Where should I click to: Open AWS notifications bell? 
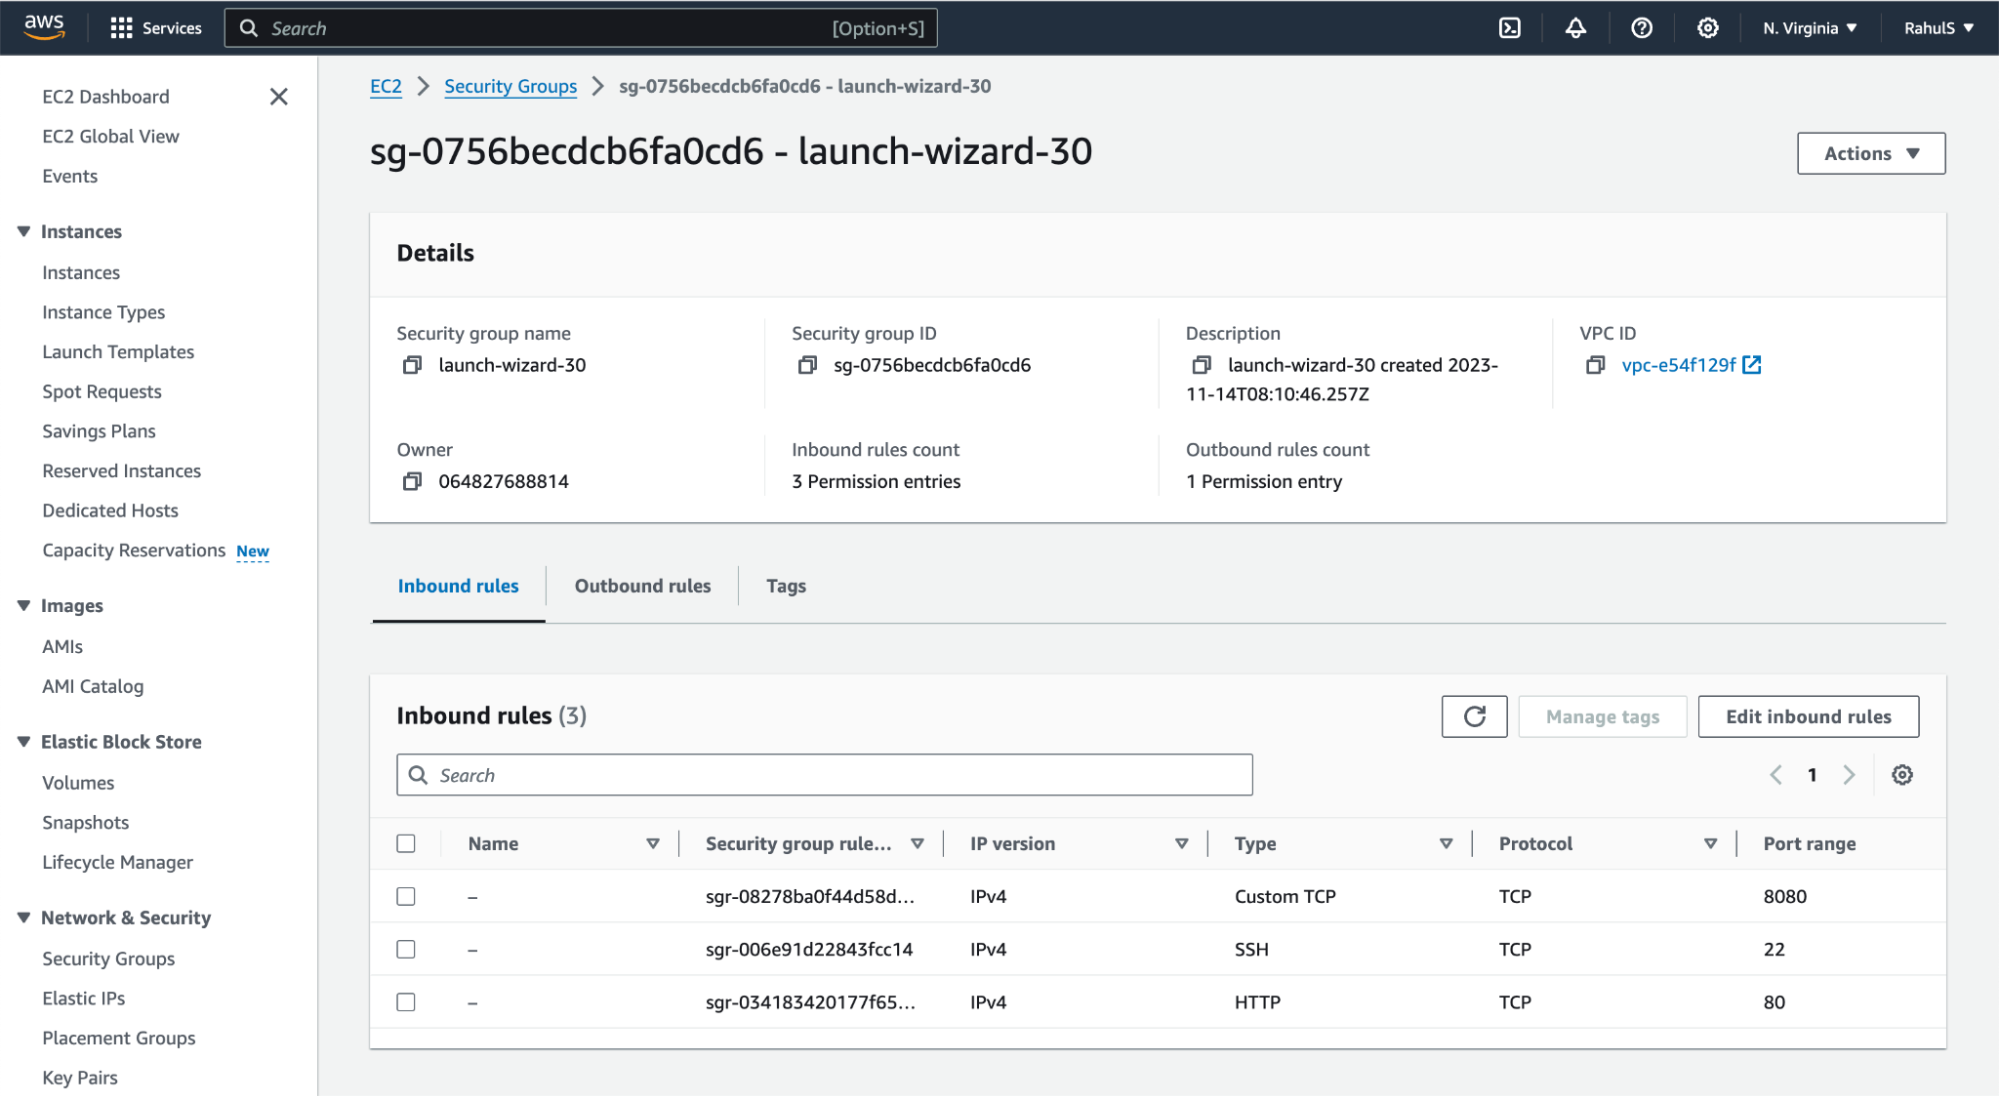(x=1575, y=27)
